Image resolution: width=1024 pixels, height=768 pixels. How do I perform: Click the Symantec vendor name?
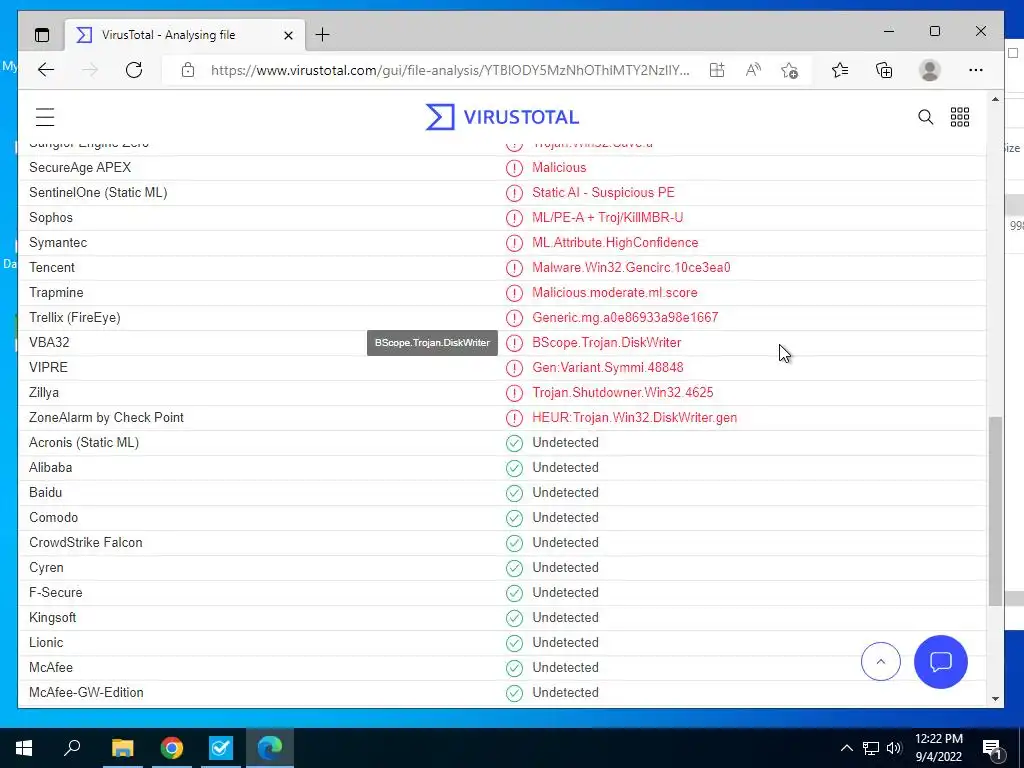pos(57,242)
